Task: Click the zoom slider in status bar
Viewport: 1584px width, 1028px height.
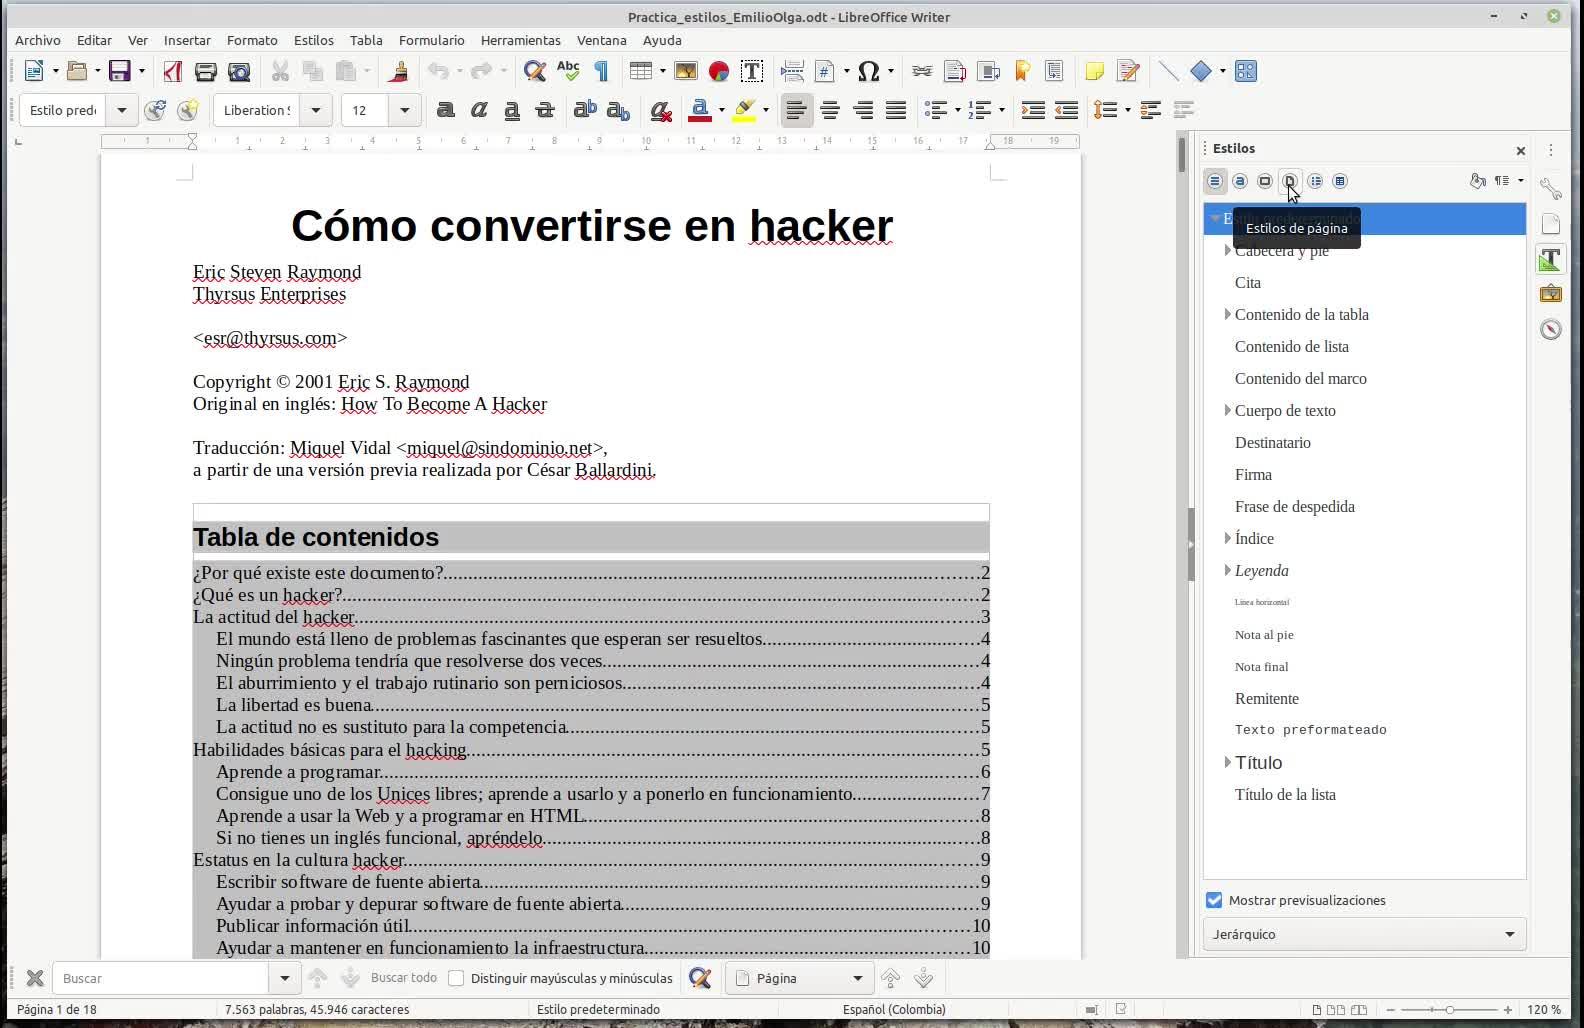Action: (x=1449, y=1010)
